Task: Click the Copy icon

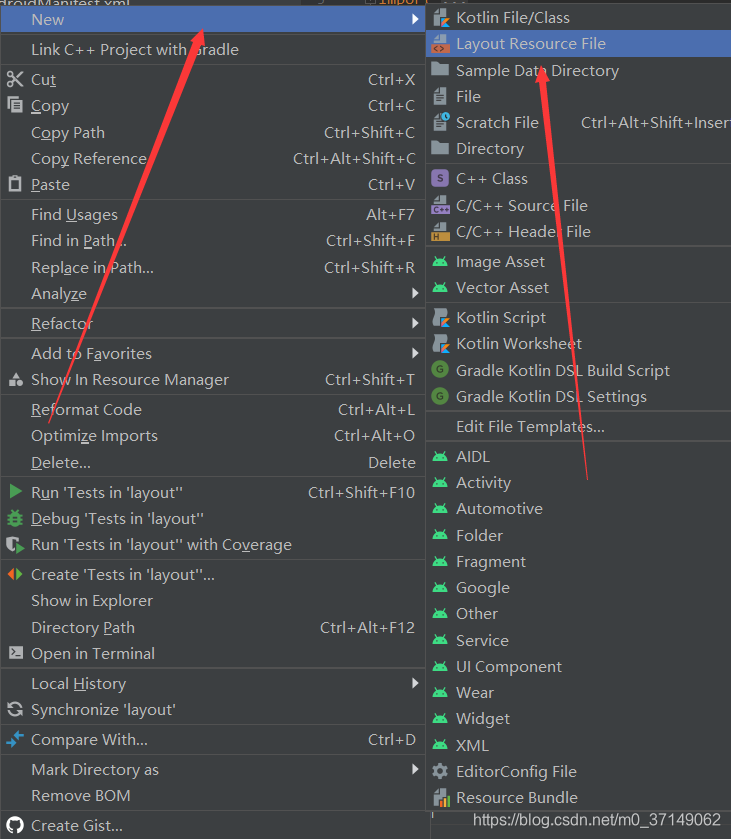Action: click(15, 105)
